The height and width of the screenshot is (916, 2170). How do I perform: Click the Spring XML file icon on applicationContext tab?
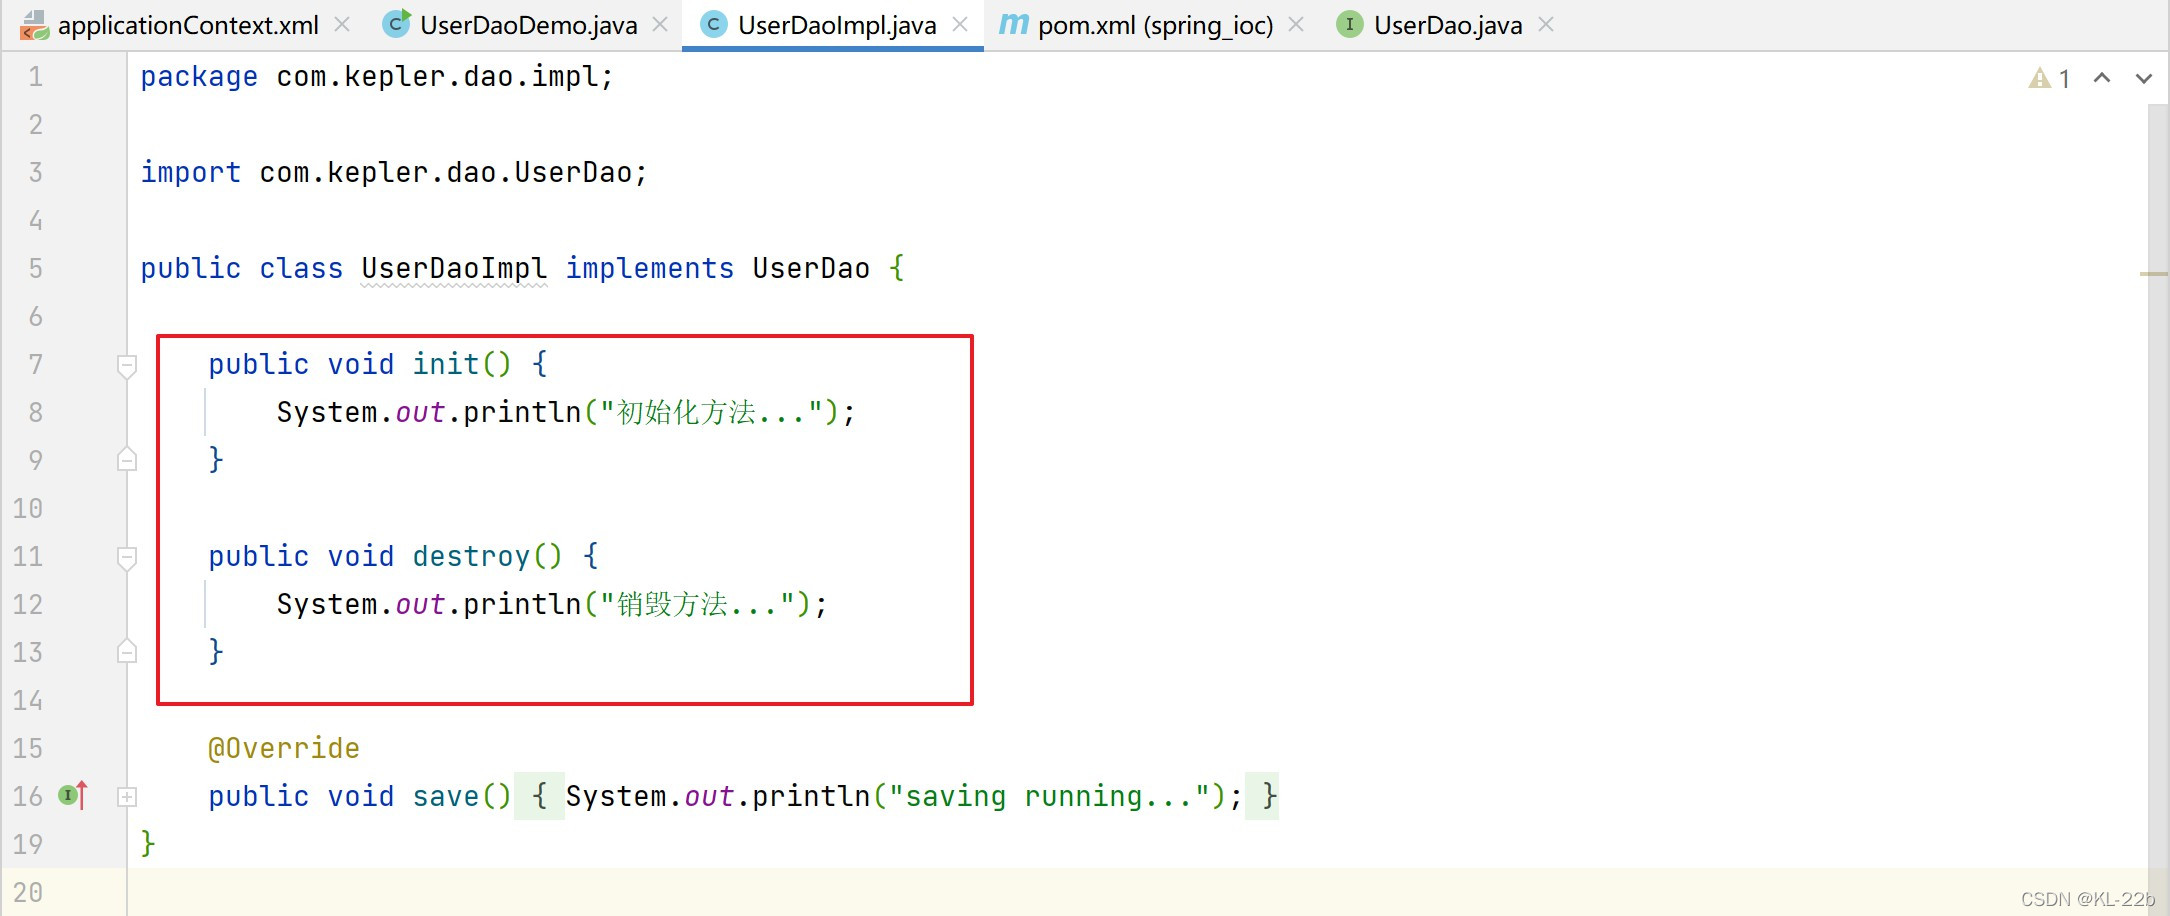point(34,25)
